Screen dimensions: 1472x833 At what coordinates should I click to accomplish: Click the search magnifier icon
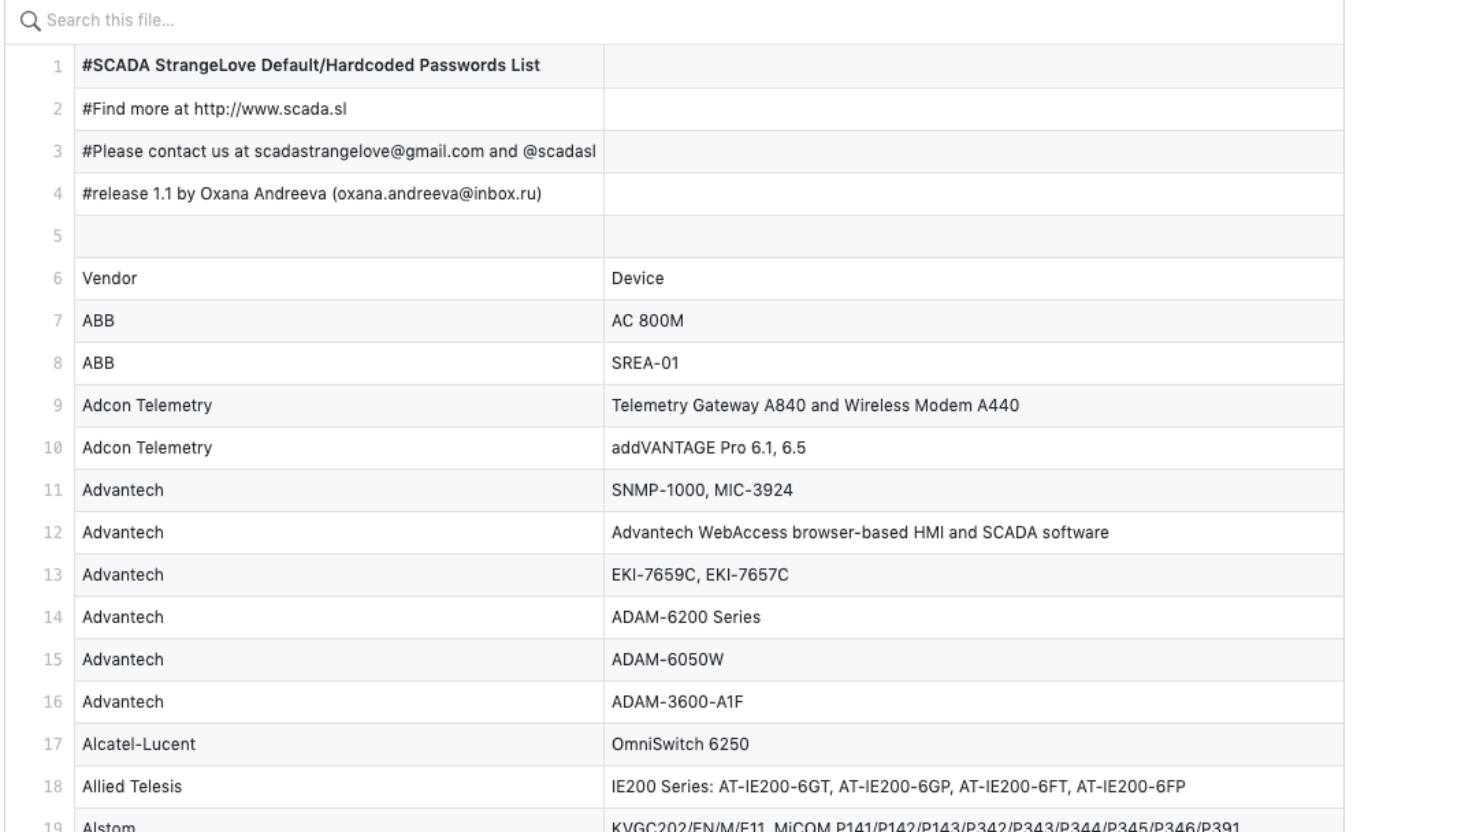[30, 20]
